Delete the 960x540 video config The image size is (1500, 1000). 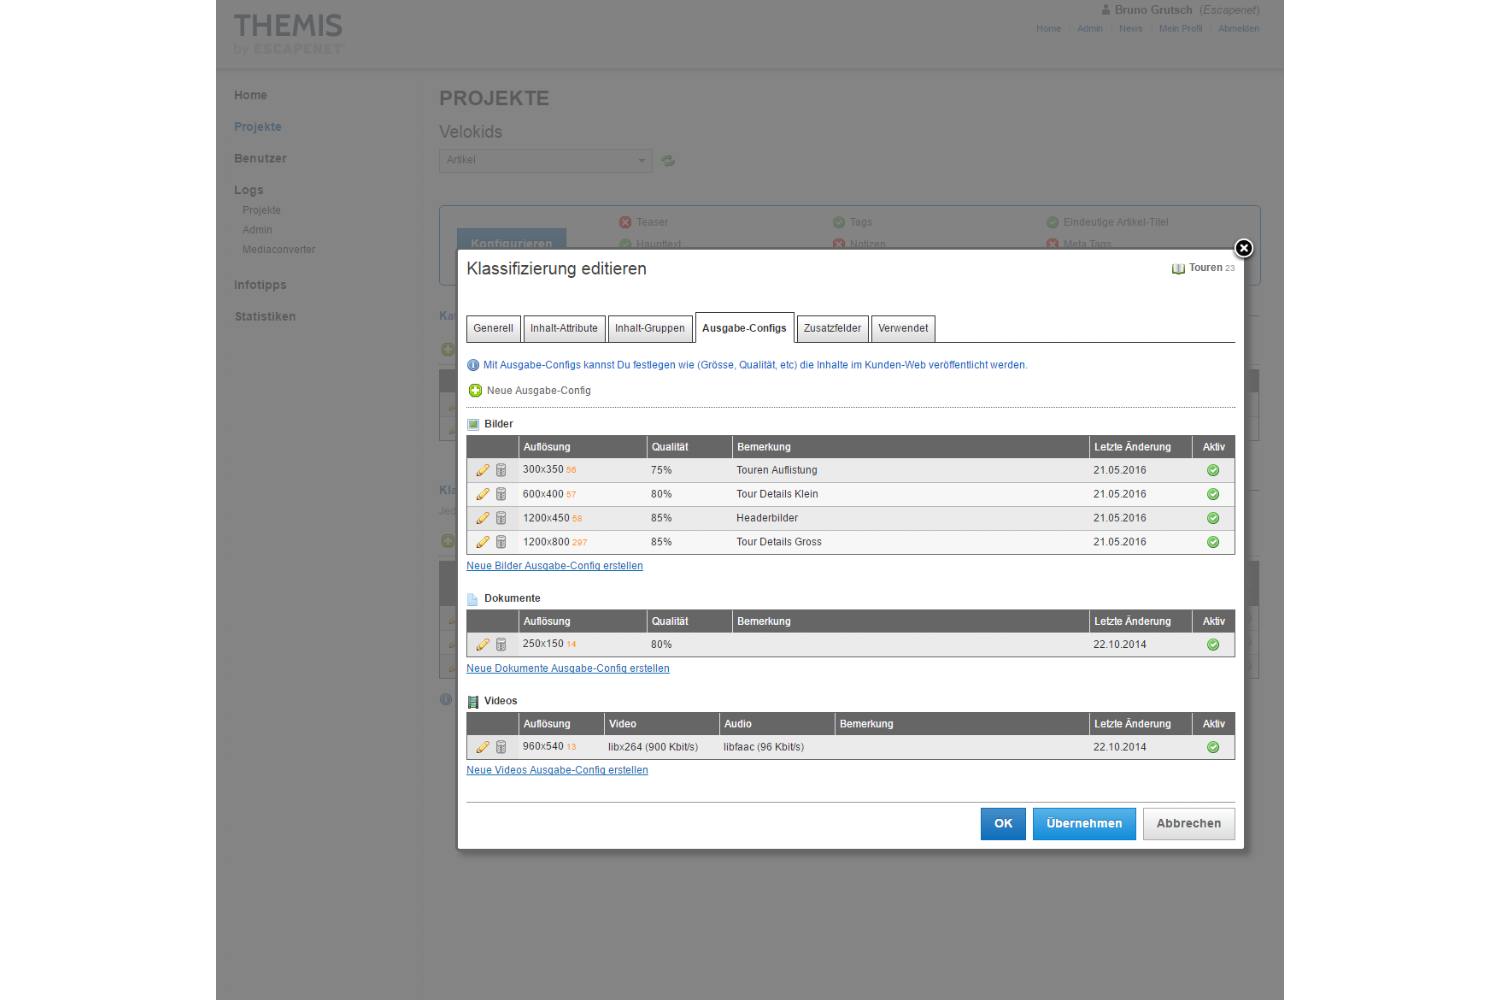tap(501, 747)
